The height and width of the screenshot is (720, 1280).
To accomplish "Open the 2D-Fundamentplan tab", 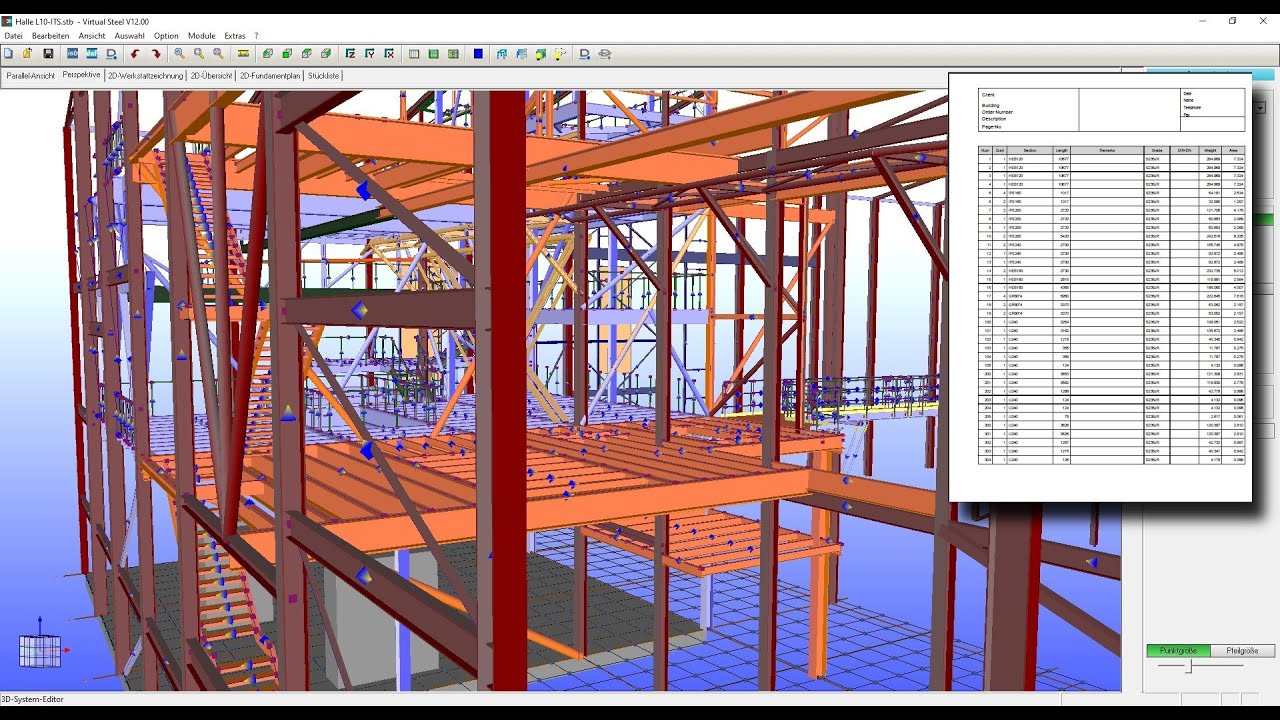I will point(270,76).
